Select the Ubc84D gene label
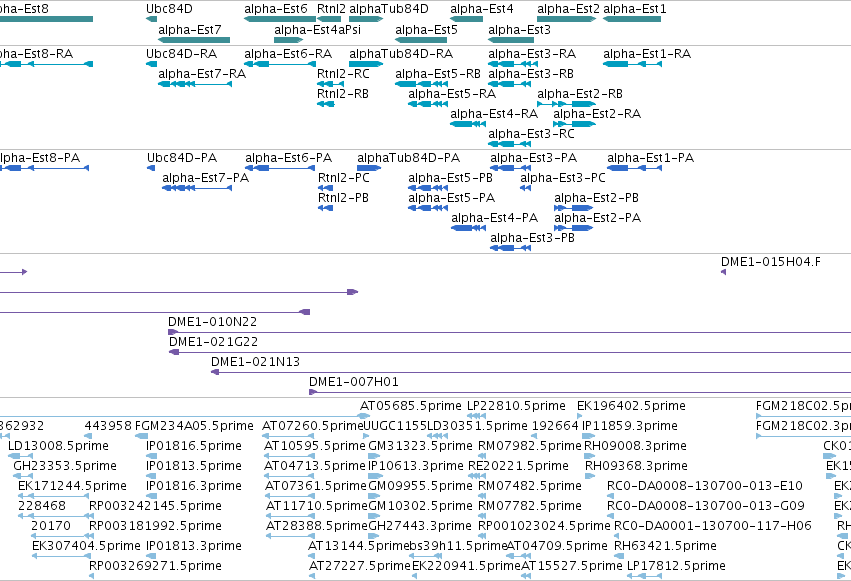This screenshot has width=851, height=581. click(169, 9)
